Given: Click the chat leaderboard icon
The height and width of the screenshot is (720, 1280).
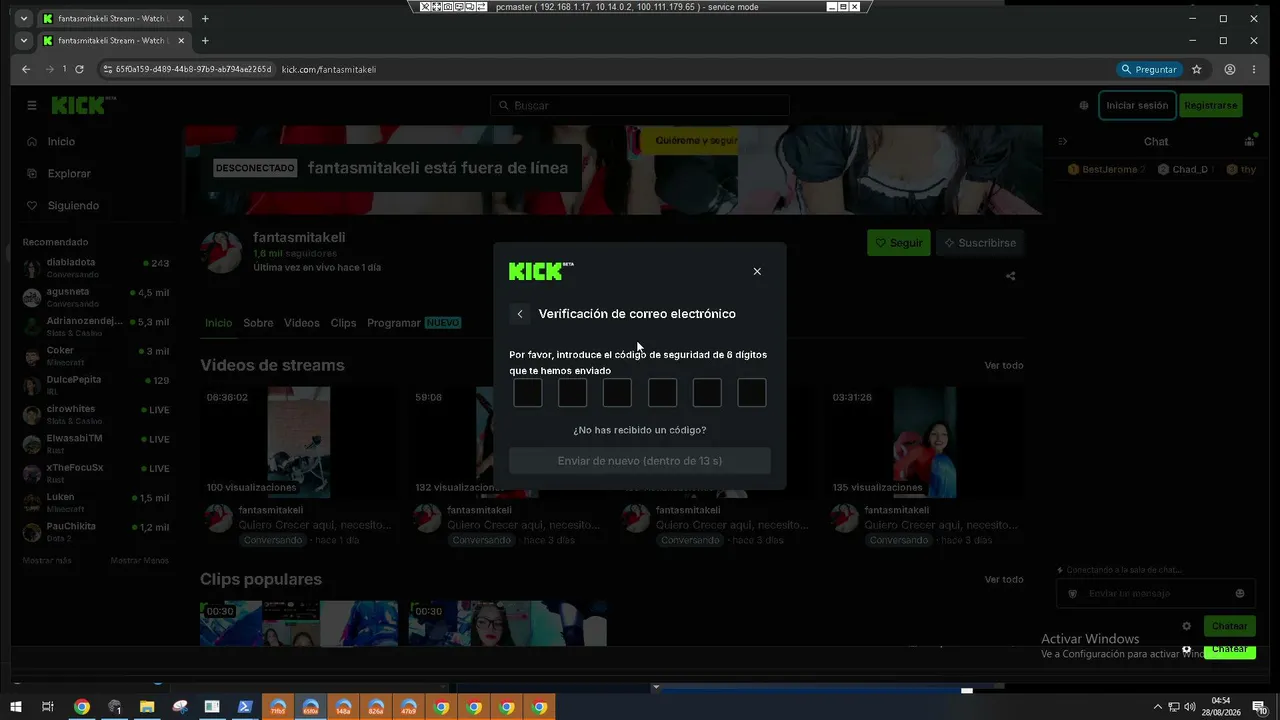Looking at the screenshot, I should point(1249,142).
